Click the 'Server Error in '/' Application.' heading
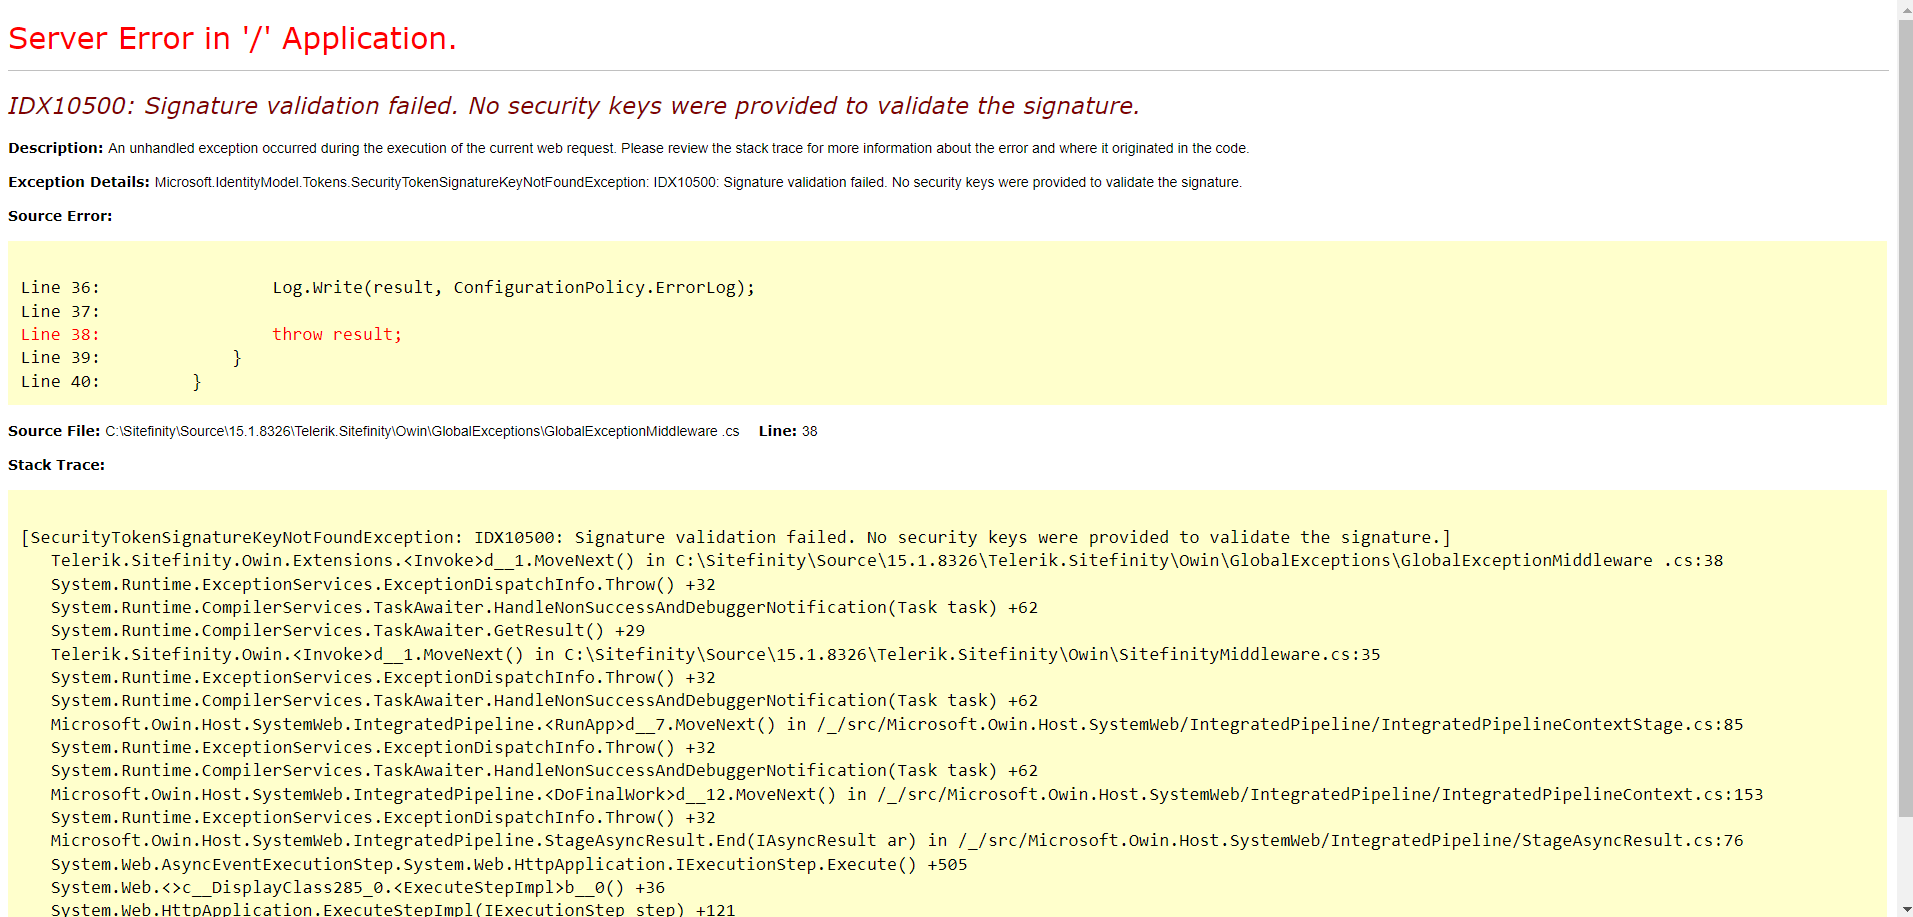Image resolution: width=1913 pixels, height=917 pixels. [232, 39]
